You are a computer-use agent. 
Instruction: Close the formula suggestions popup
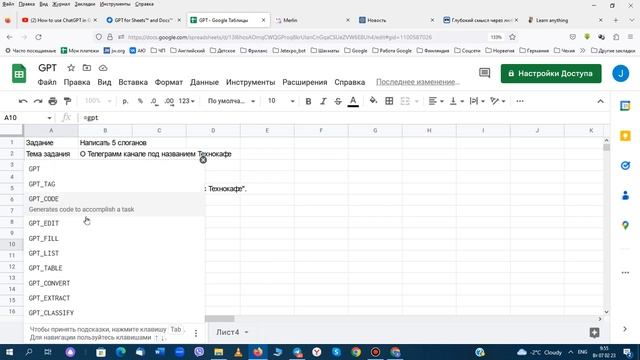click(x=203, y=160)
